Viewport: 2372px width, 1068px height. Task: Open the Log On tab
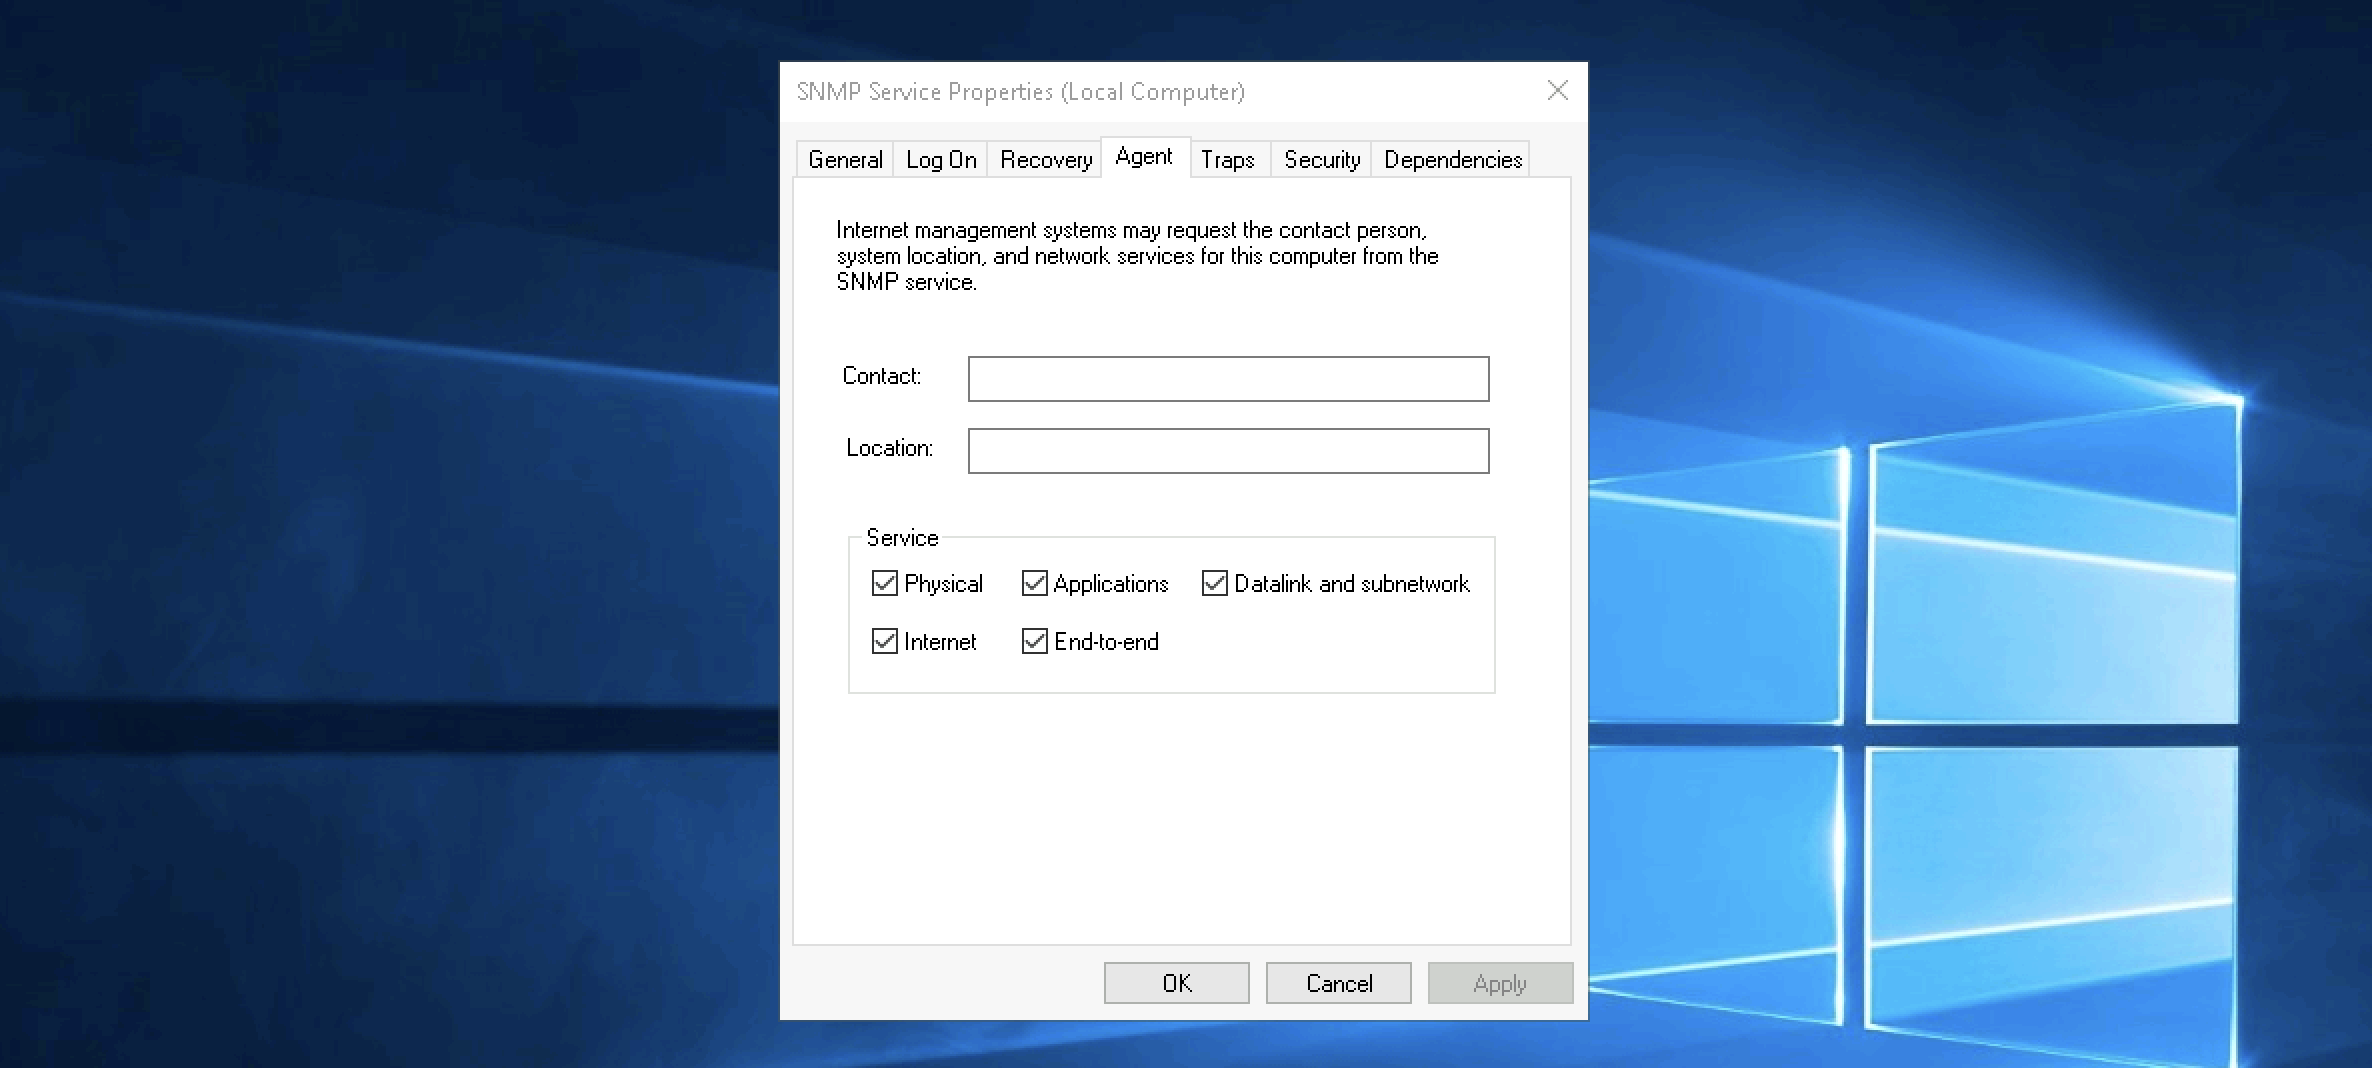(x=940, y=160)
